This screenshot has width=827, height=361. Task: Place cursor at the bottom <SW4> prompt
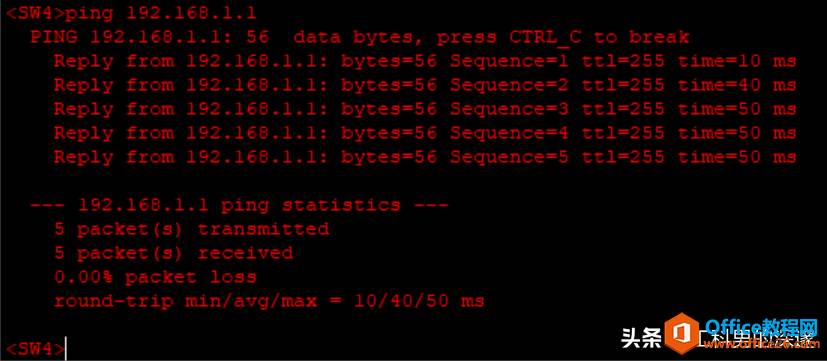click(35, 349)
